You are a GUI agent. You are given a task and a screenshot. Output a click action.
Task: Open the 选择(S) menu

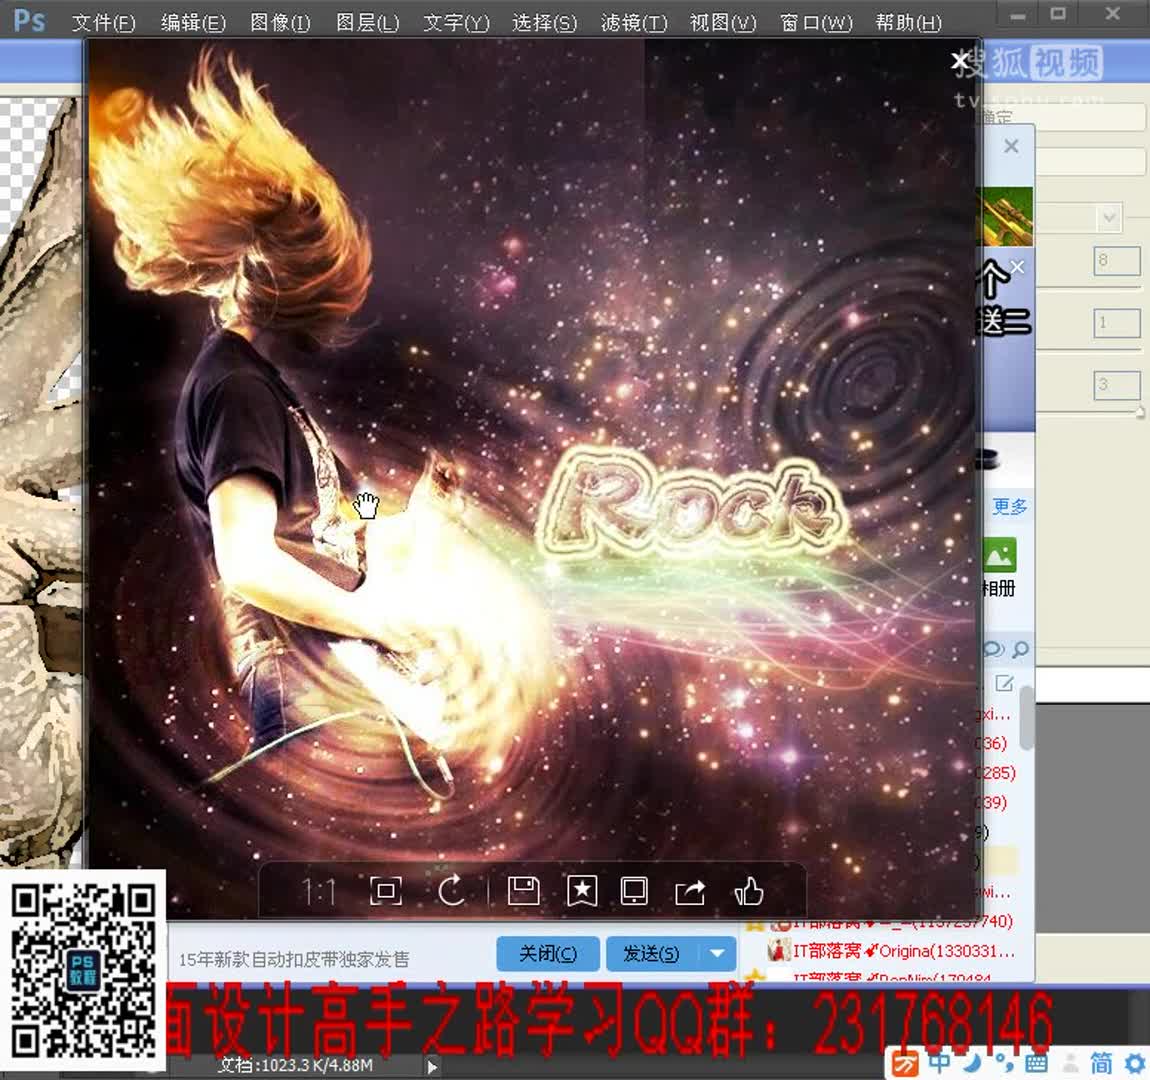coord(545,23)
